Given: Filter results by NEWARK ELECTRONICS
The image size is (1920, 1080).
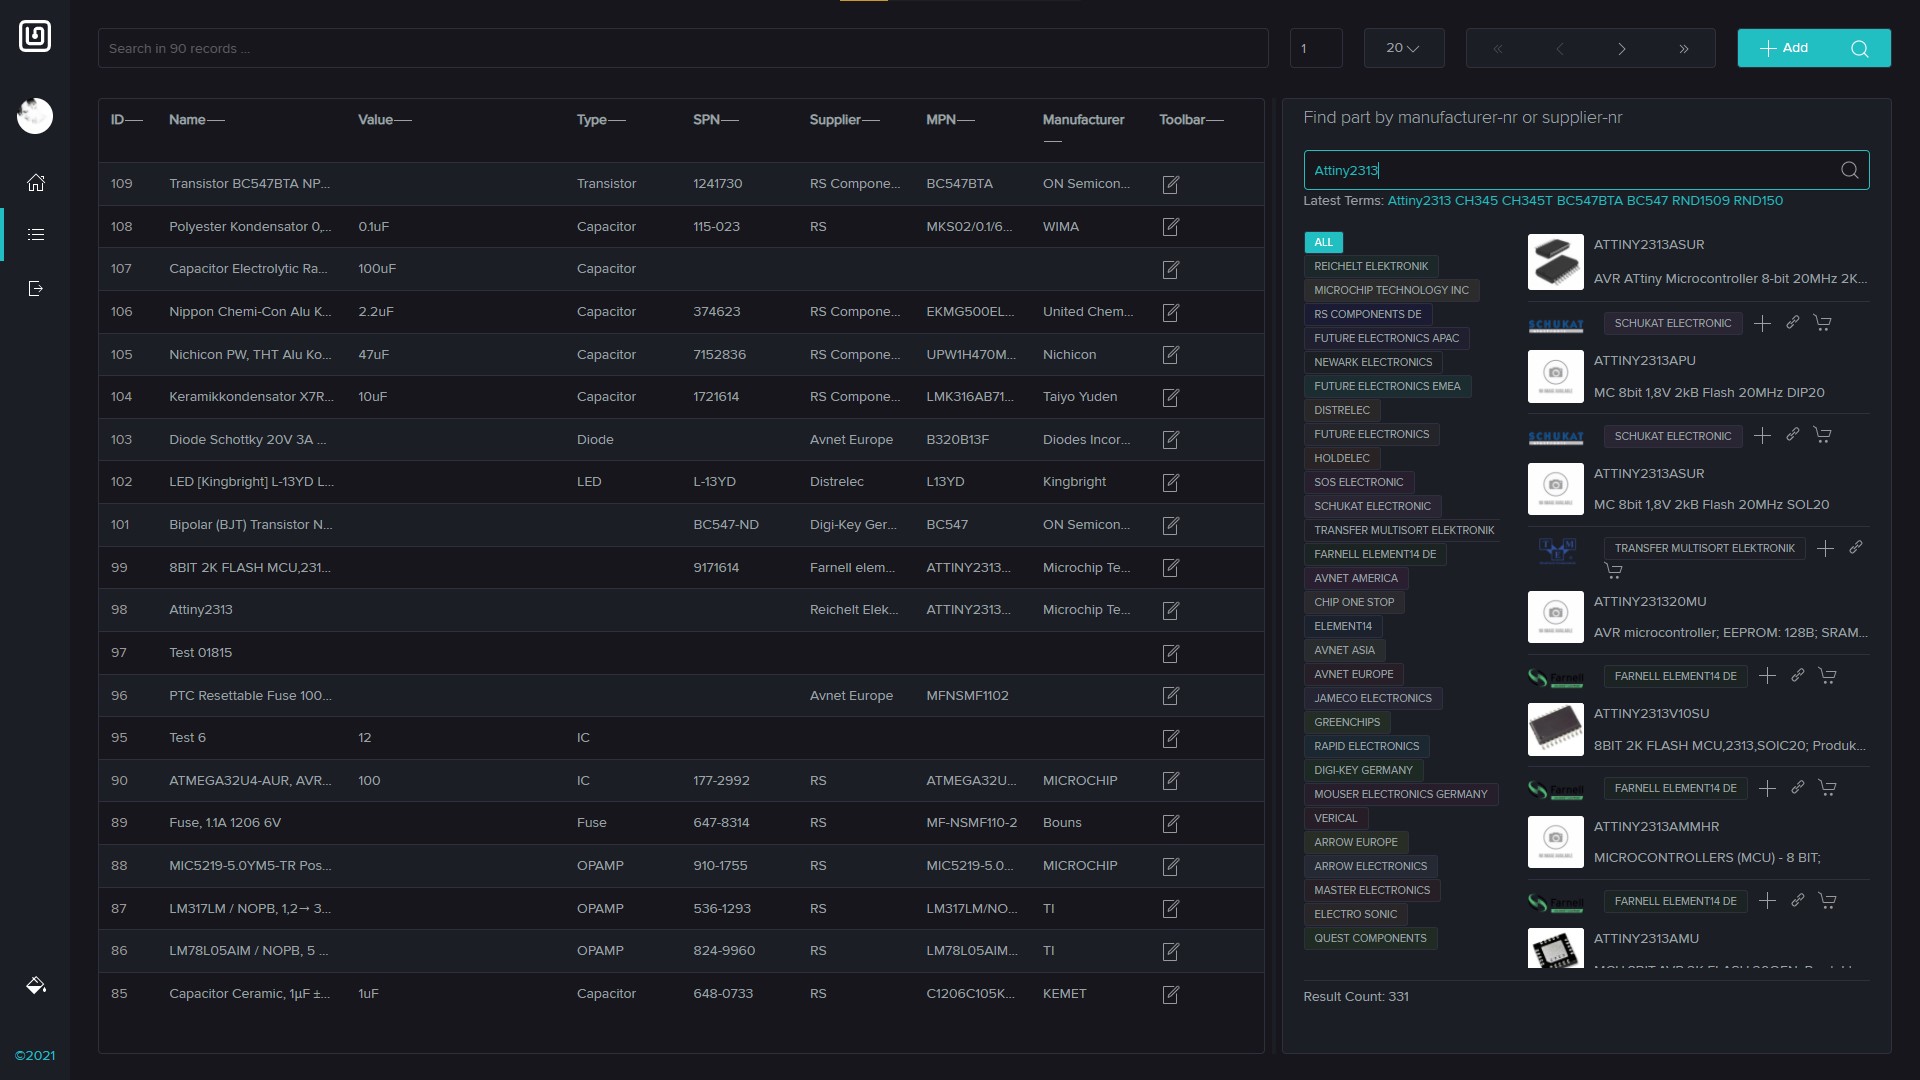Looking at the screenshot, I should click(1373, 362).
